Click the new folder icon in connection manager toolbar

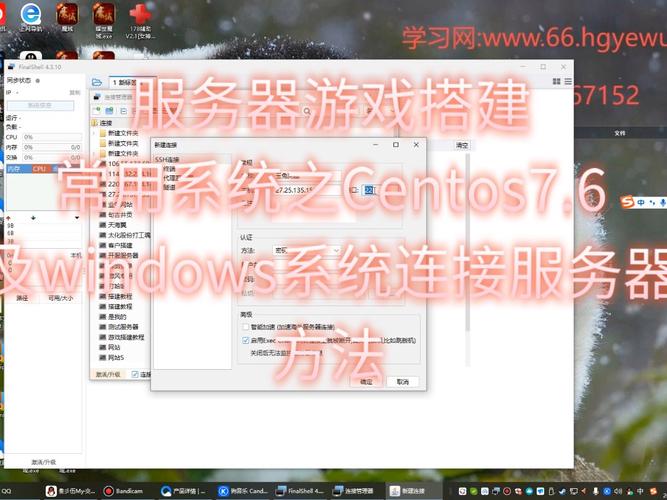110,111
